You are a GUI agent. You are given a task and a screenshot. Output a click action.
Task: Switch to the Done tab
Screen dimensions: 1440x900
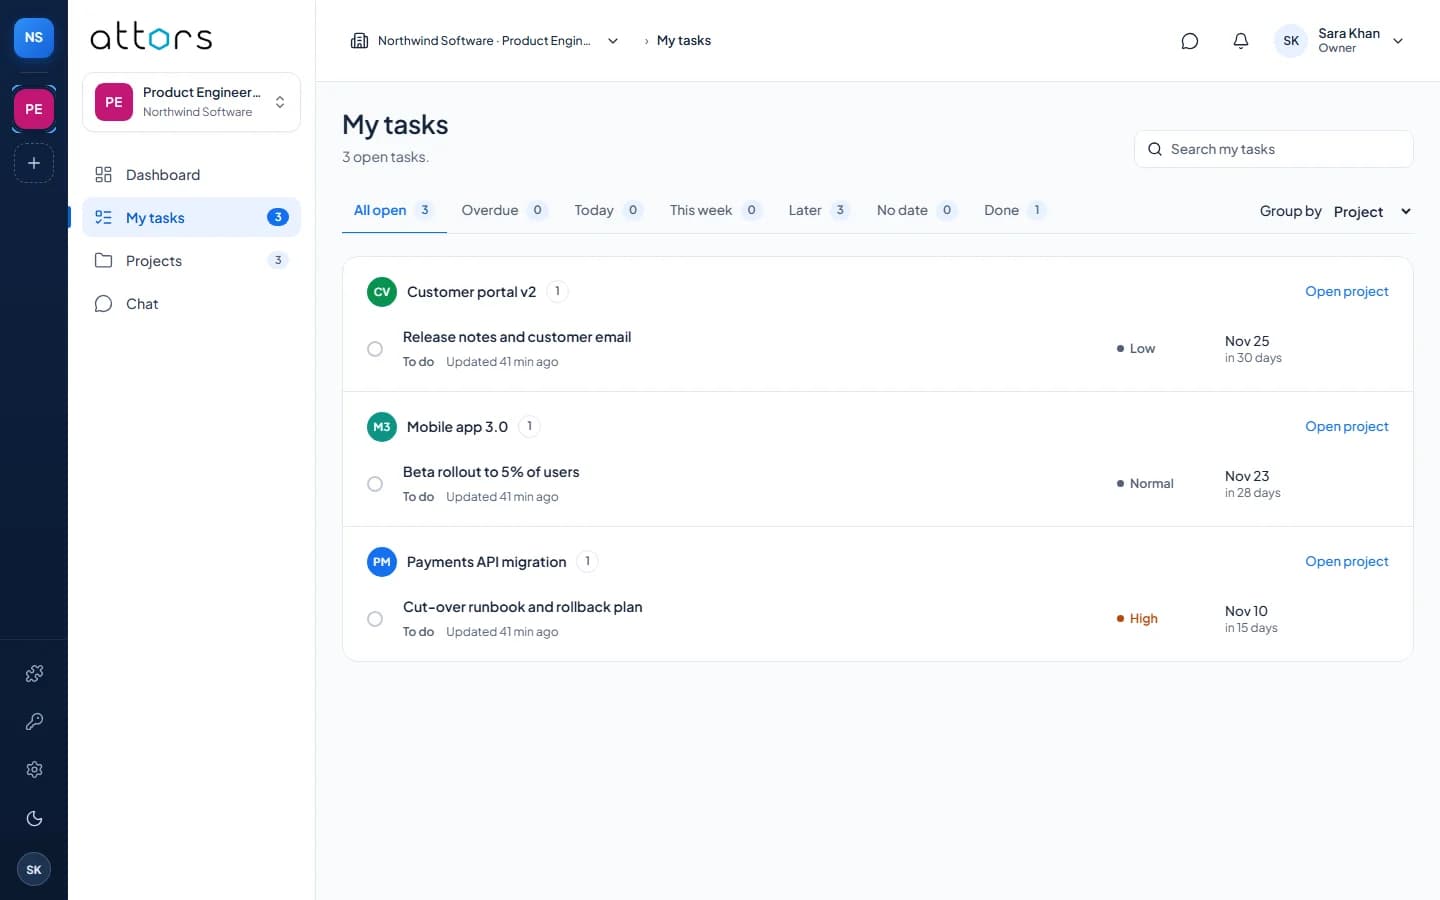coord(1014,210)
